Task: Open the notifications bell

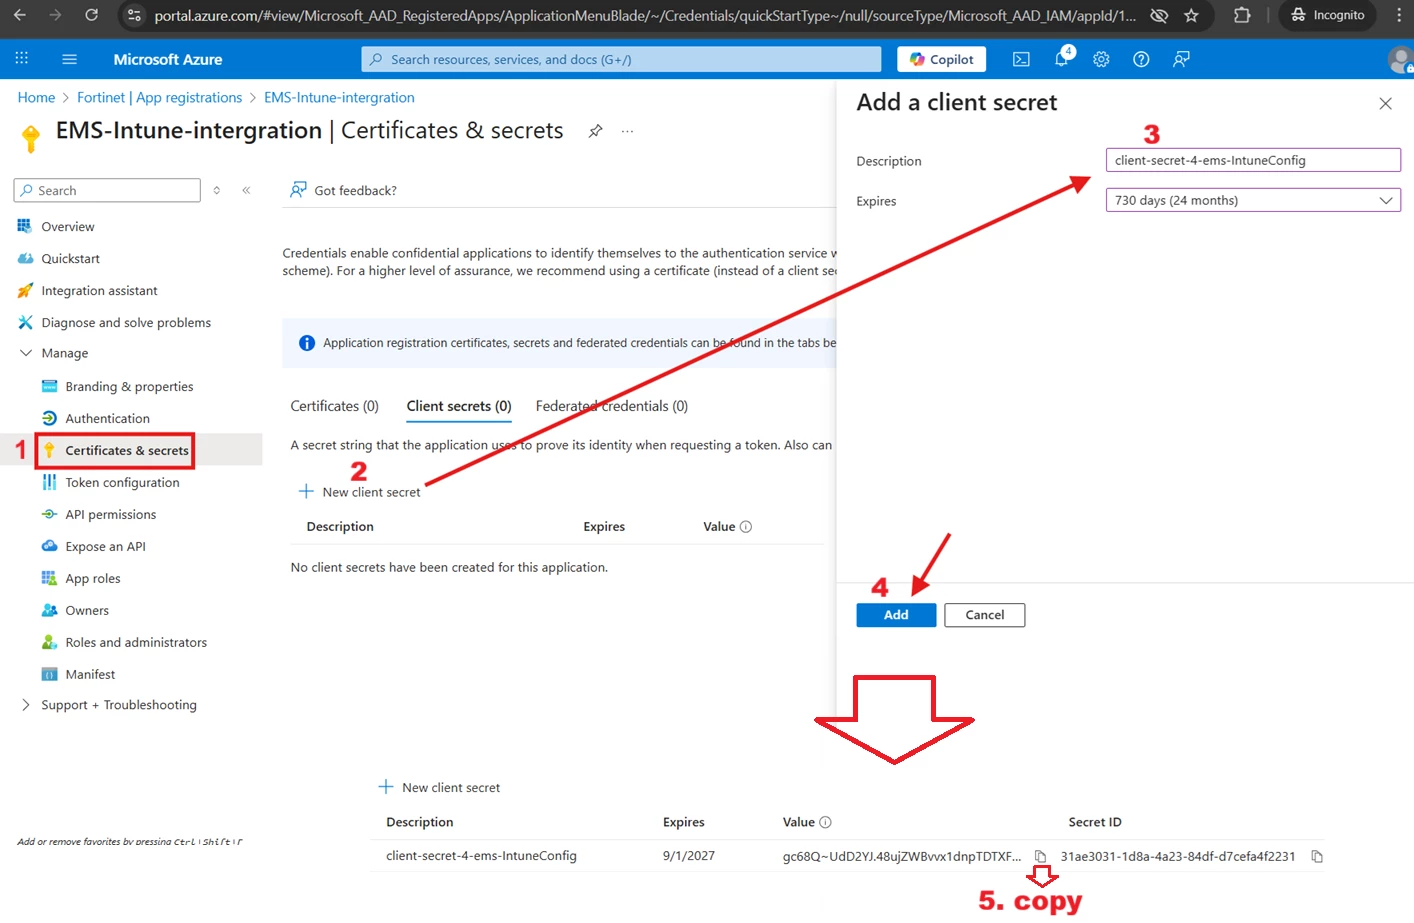Action: (x=1062, y=58)
